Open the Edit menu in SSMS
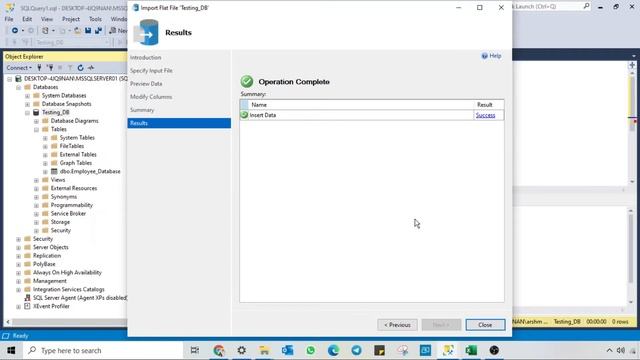The width and height of the screenshot is (640, 360). point(27,19)
